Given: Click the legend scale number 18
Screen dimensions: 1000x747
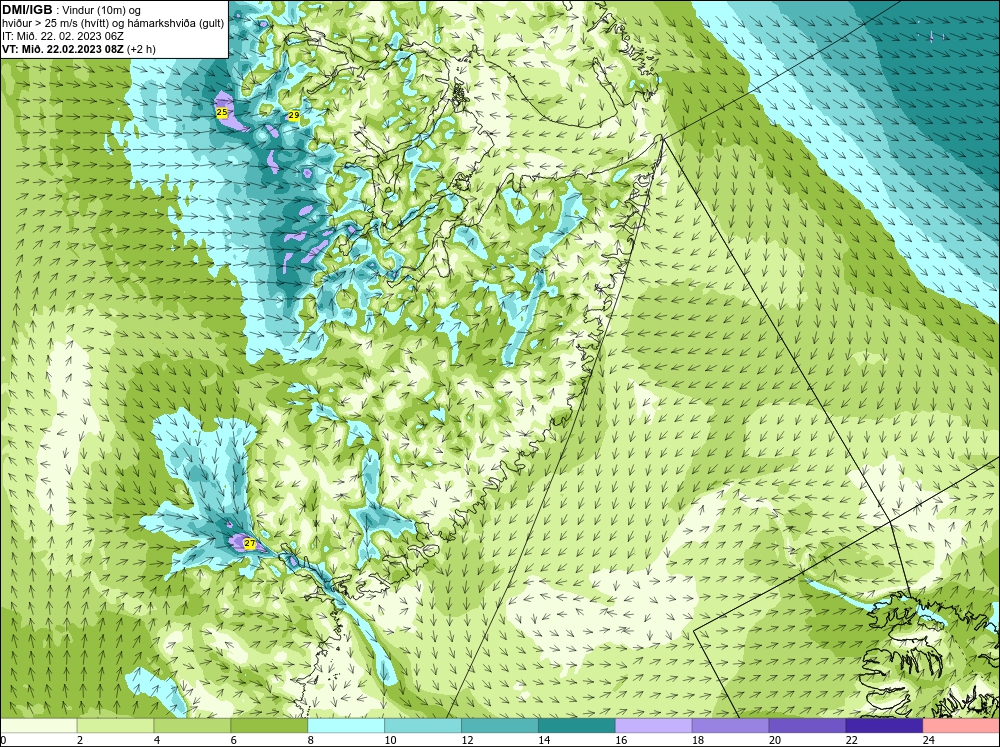Looking at the screenshot, I should 698,740.
